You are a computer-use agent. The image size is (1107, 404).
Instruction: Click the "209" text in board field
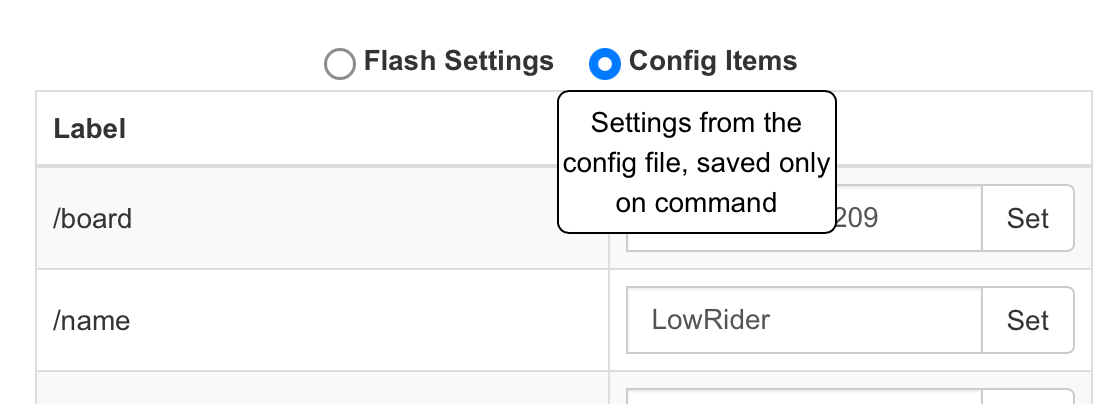(x=857, y=218)
